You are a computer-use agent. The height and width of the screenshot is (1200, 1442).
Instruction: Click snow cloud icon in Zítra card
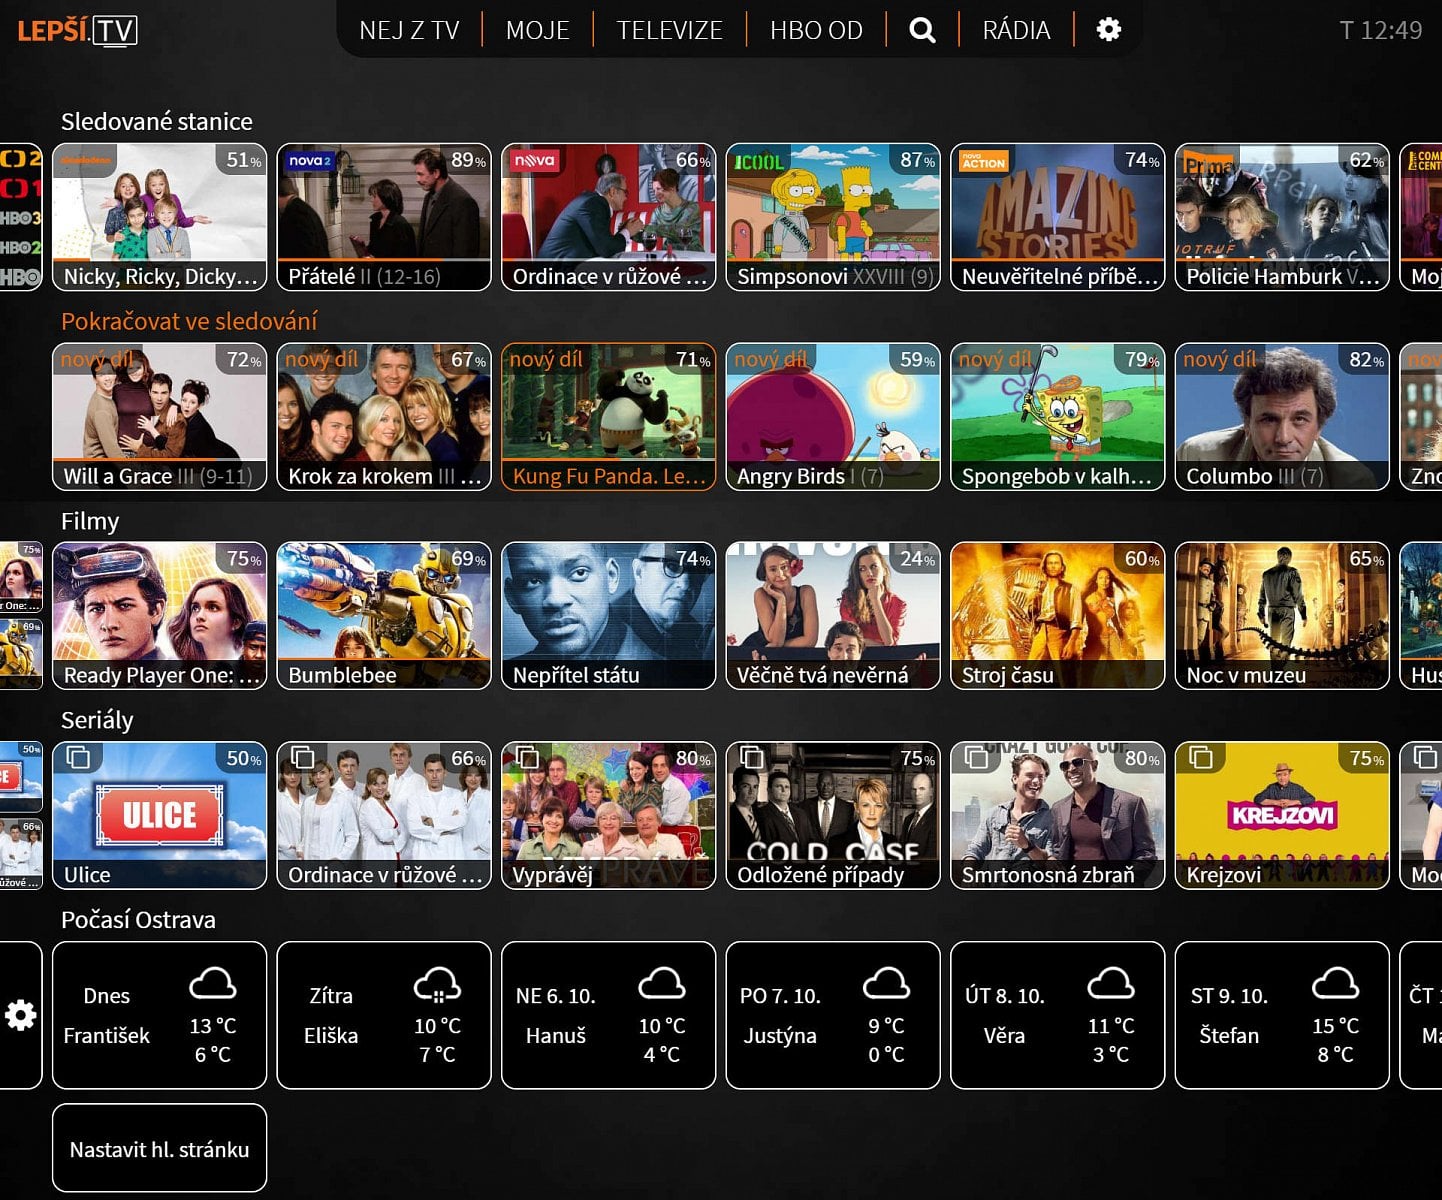[437, 986]
